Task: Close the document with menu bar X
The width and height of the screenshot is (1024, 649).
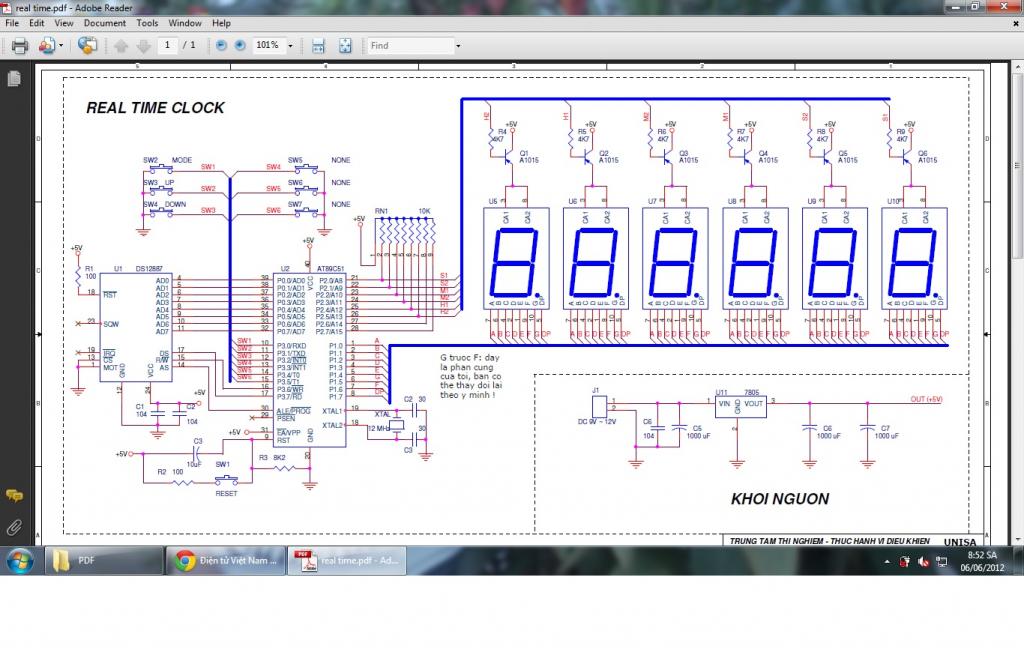Action: (x=1016, y=23)
